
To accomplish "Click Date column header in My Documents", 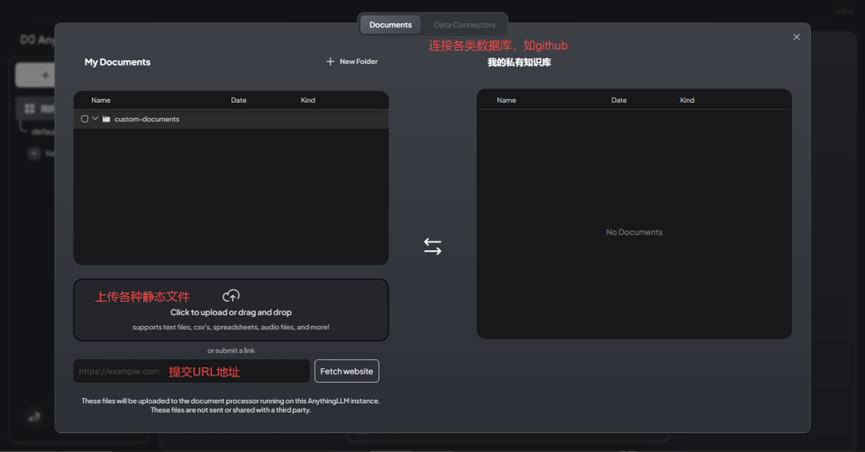I will (x=238, y=100).
